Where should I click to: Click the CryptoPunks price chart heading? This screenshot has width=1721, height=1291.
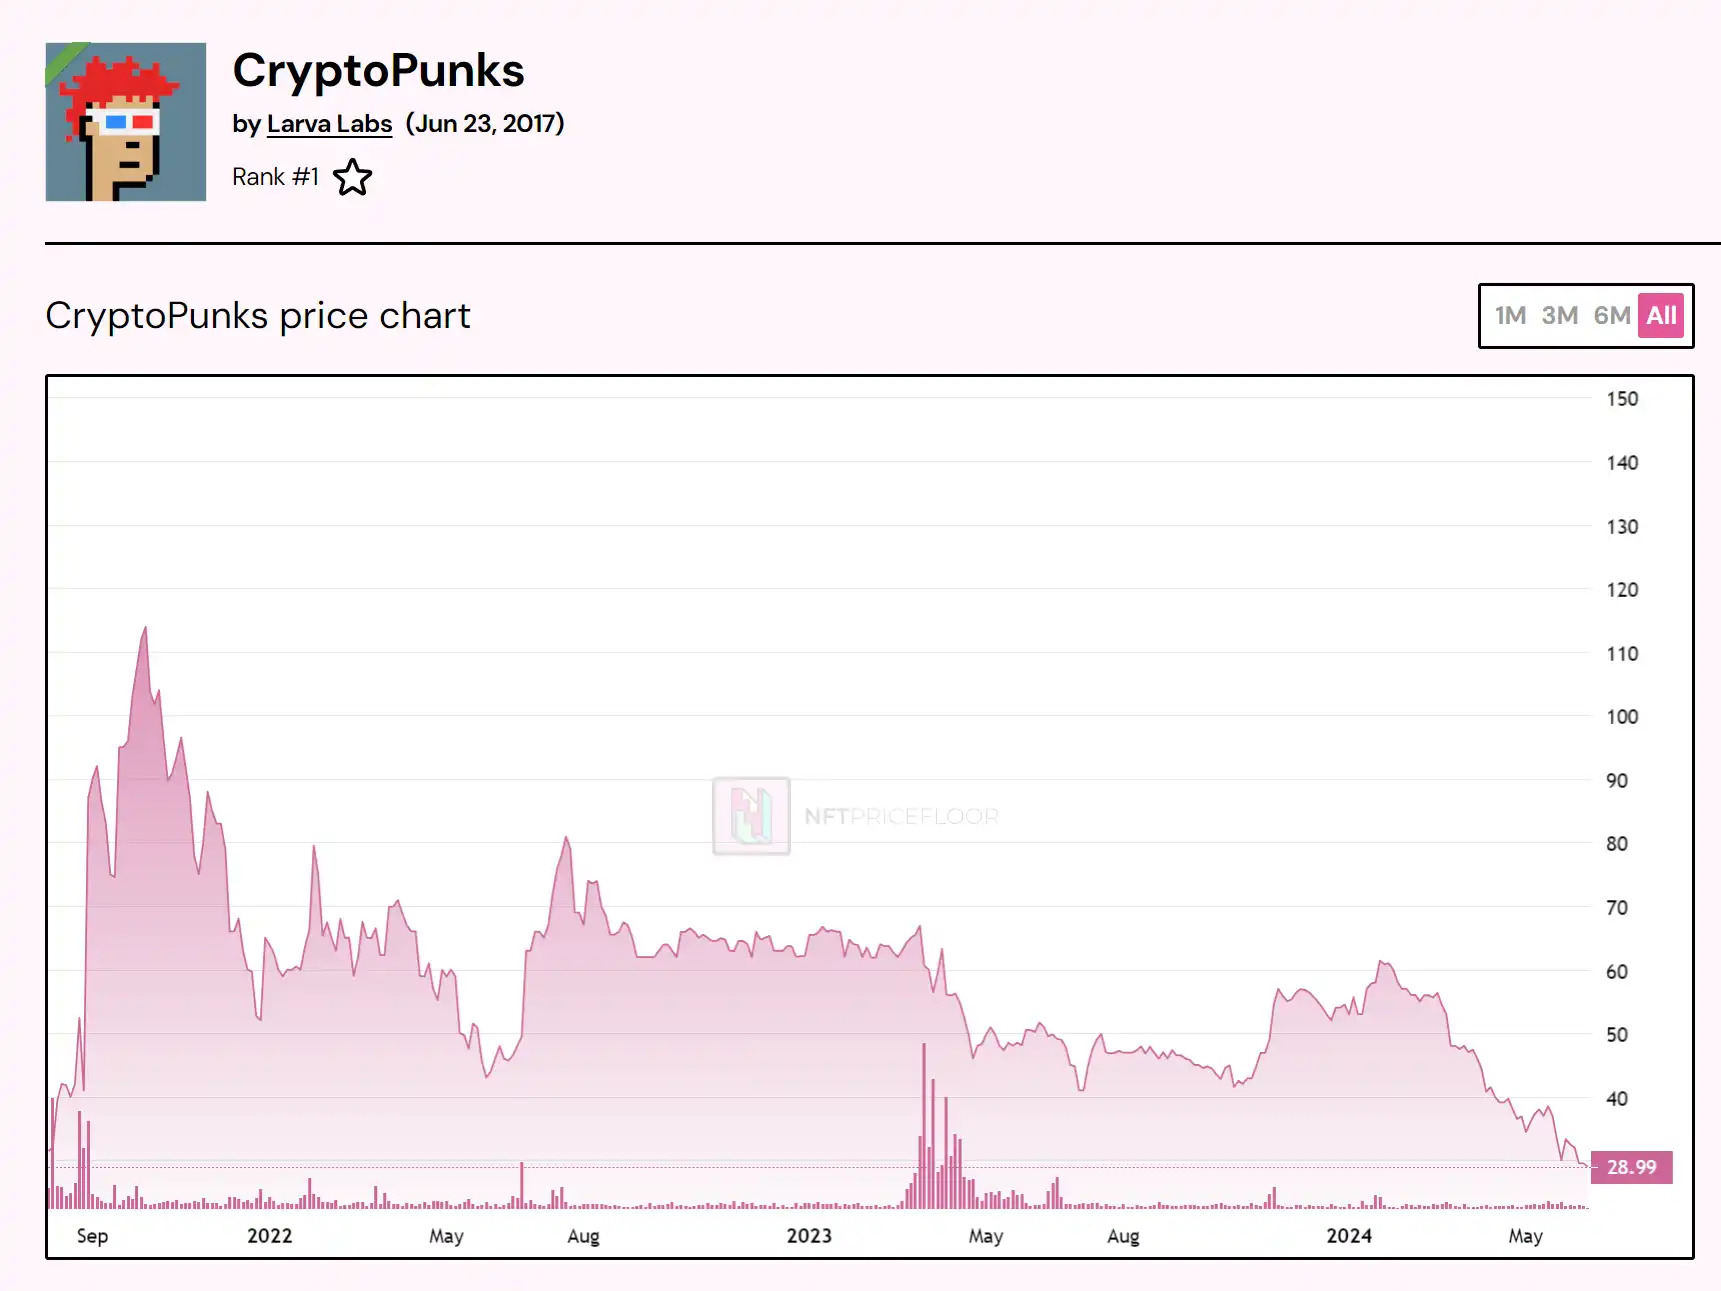258,316
